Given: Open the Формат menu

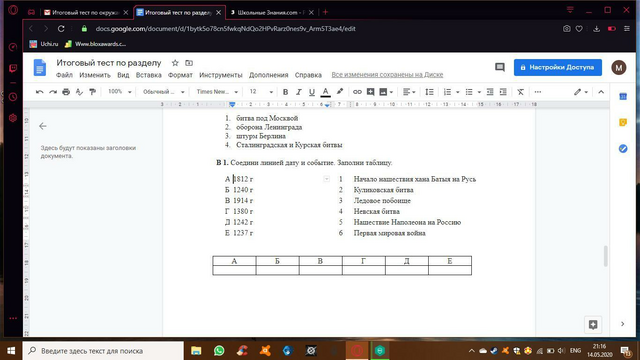Looking at the screenshot, I should 180,75.
